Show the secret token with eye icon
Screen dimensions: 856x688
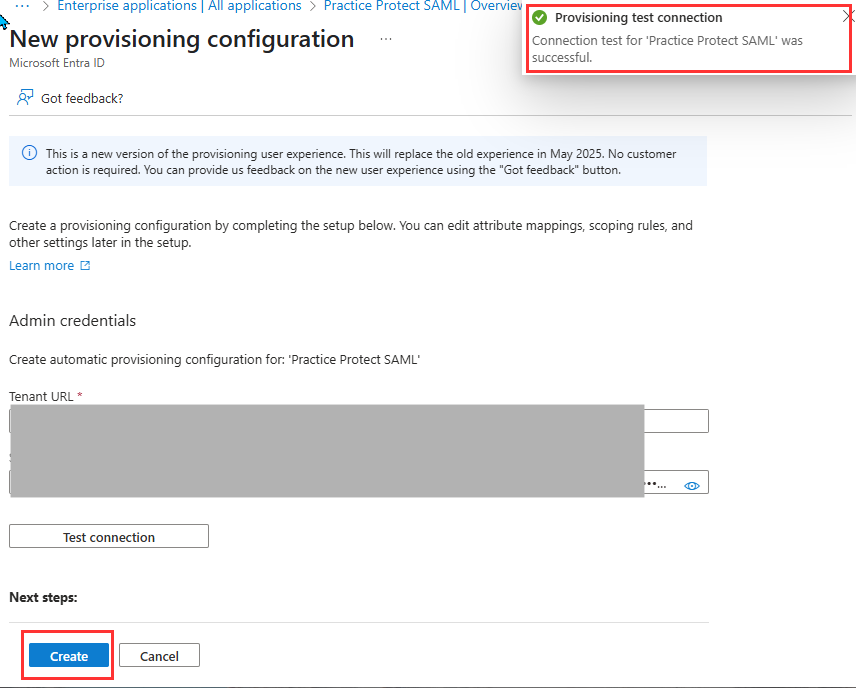[x=692, y=485]
